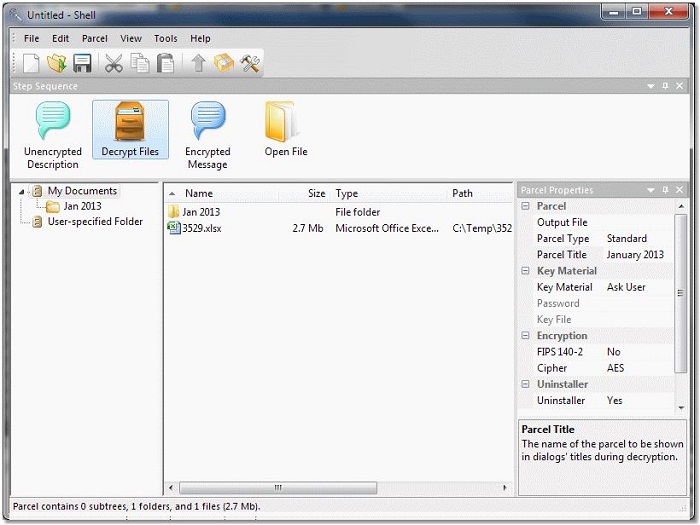700x525 pixels.
Task: Select the Unencrypted Description step
Action: point(52,136)
